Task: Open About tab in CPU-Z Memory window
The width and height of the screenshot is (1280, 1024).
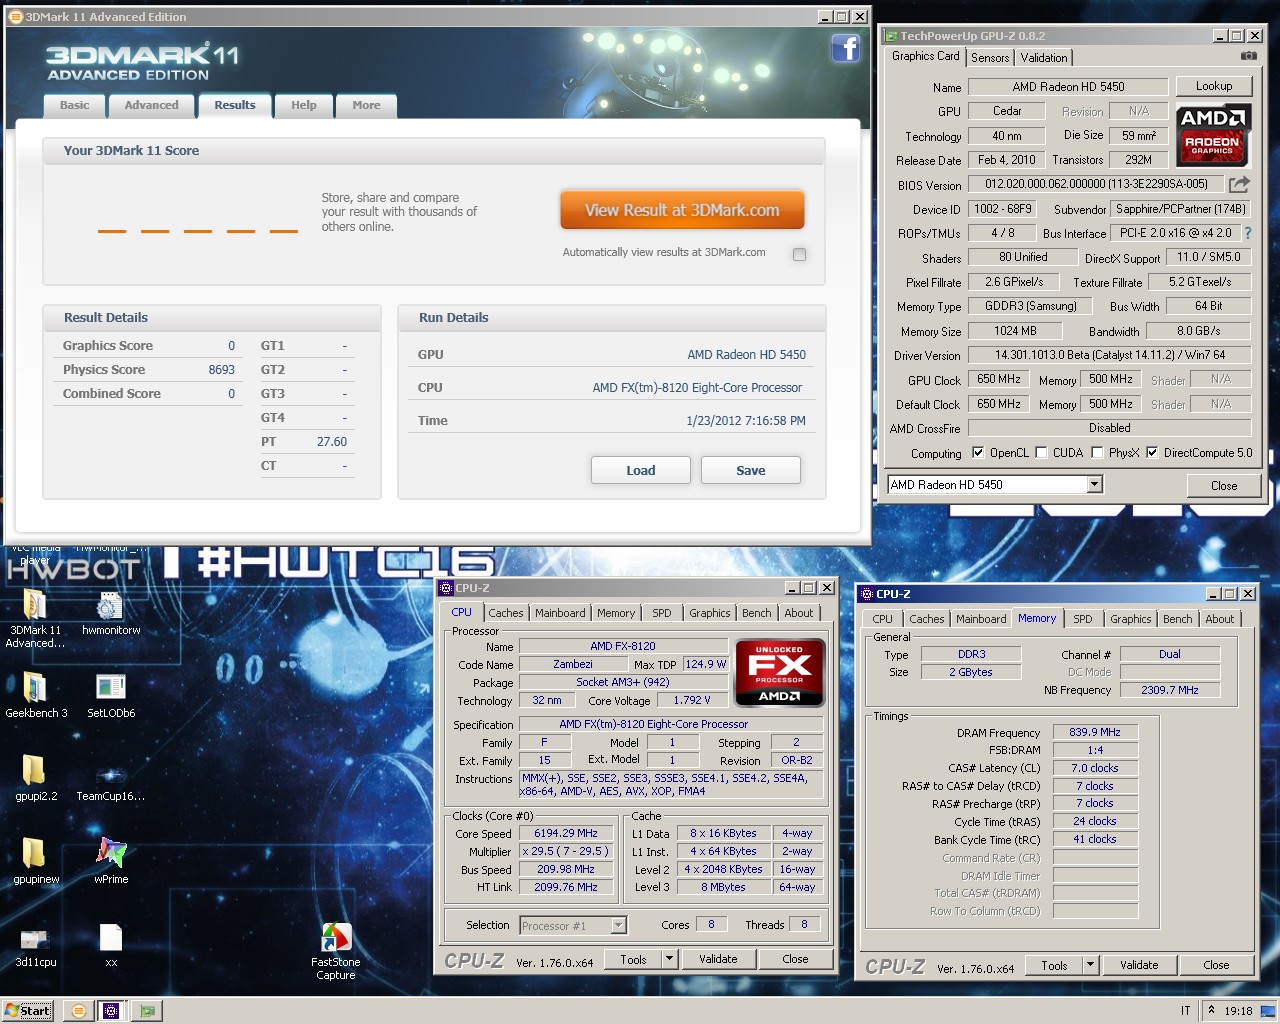Action: (x=1220, y=619)
